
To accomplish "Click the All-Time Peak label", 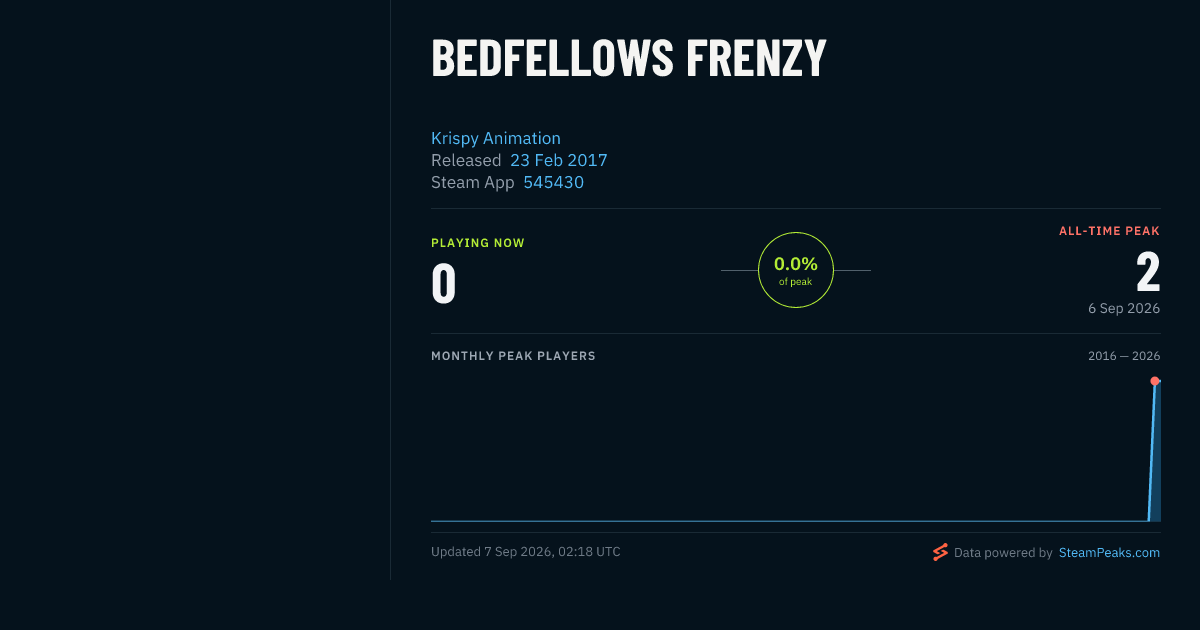I will tap(1110, 231).
